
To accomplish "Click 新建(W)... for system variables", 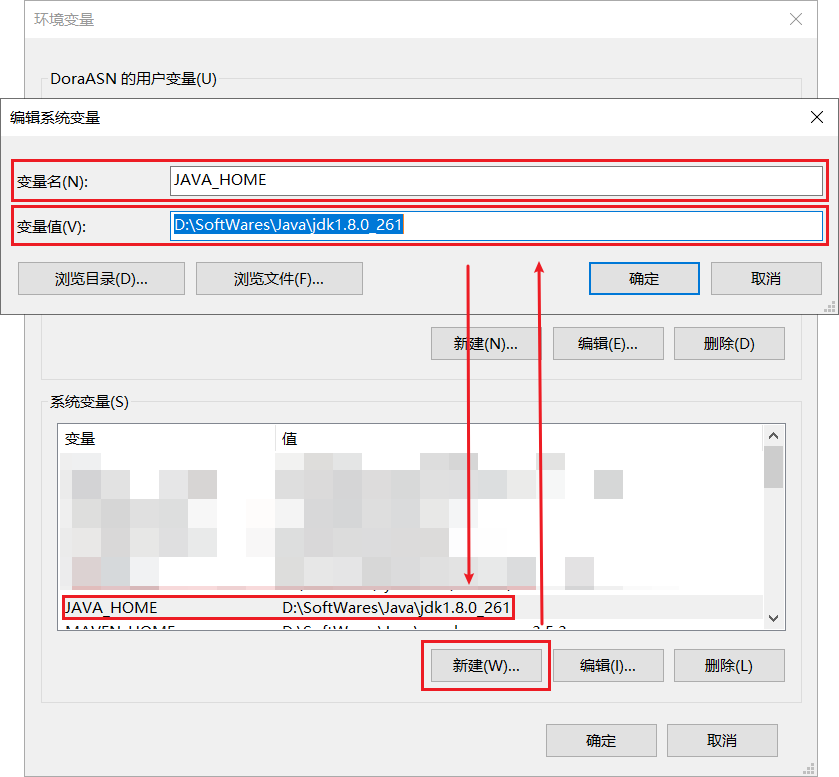I will click(486, 666).
